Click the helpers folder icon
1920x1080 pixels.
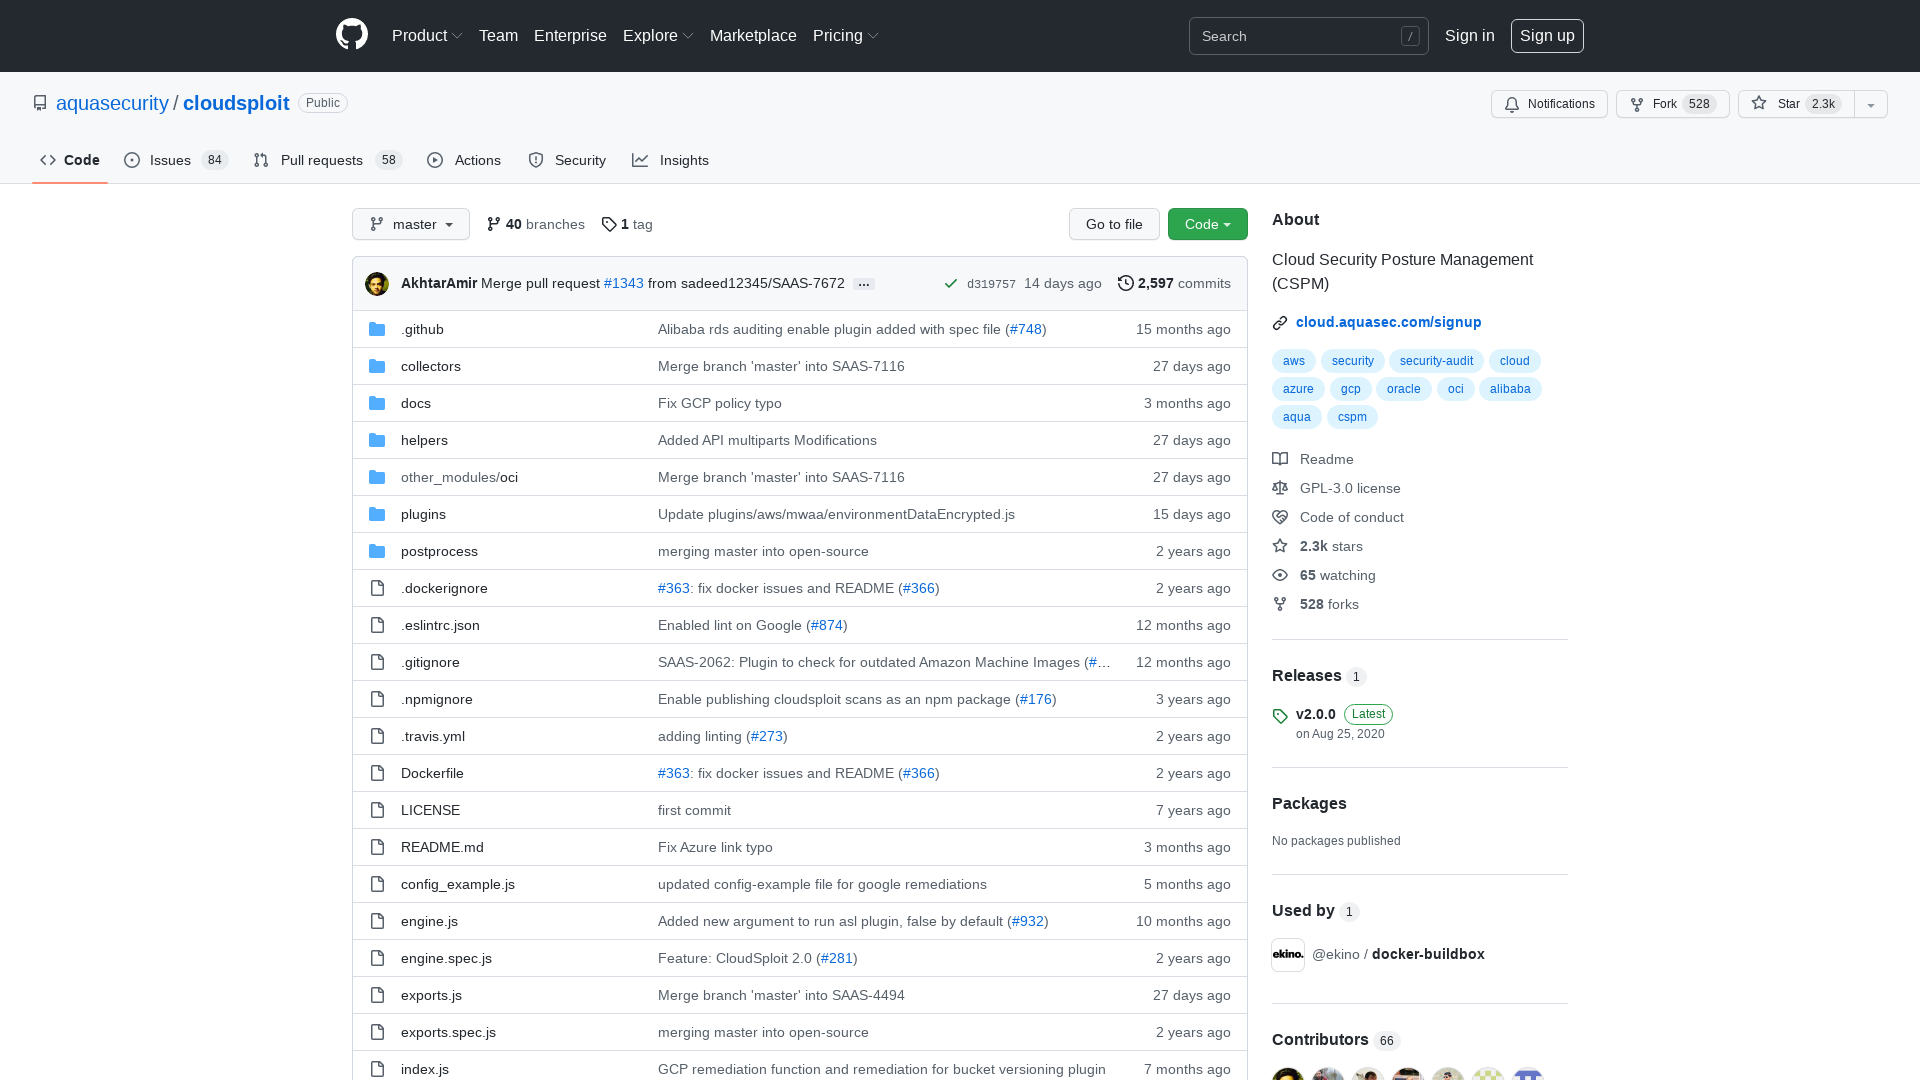[377, 440]
